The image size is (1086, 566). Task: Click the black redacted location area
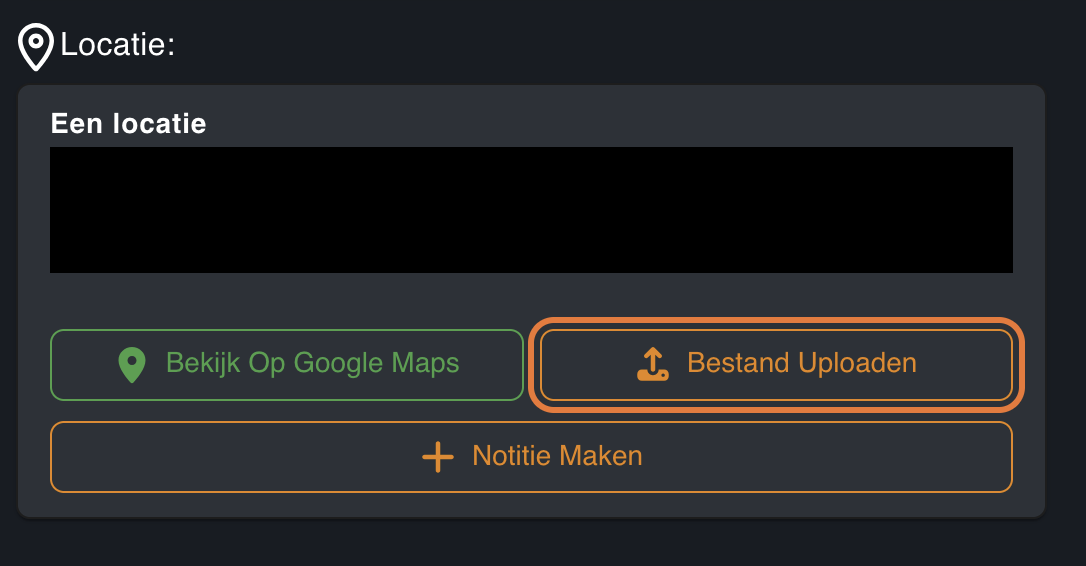click(531, 210)
